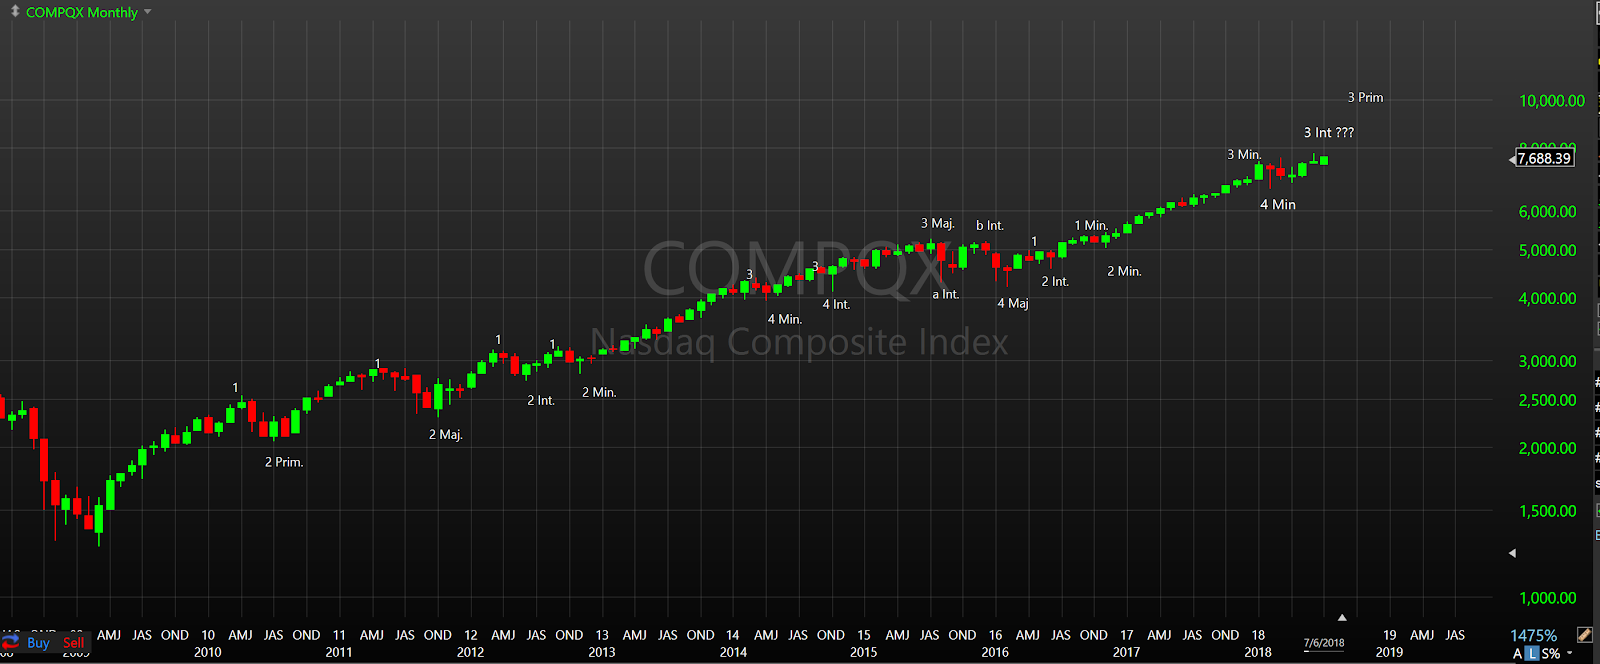The height and width of the screenshot is (664, 1600).
Task: Click the 2019 year label on time axis
Action: tap(1389, 652)
